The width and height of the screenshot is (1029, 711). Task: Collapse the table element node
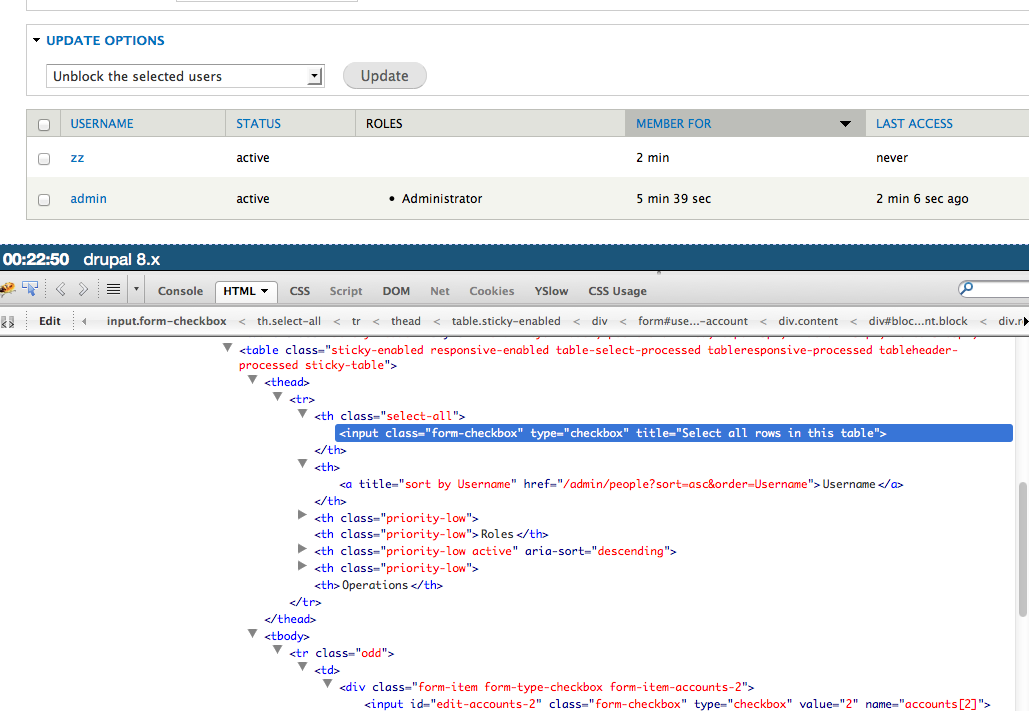[x=227, y=348]
